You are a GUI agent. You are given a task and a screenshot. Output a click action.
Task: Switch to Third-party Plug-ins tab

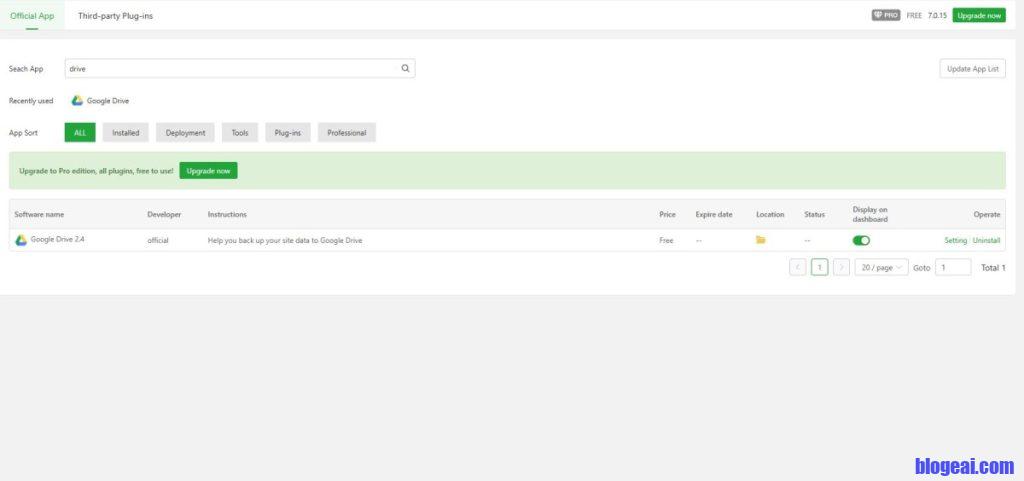coord(115,16)
